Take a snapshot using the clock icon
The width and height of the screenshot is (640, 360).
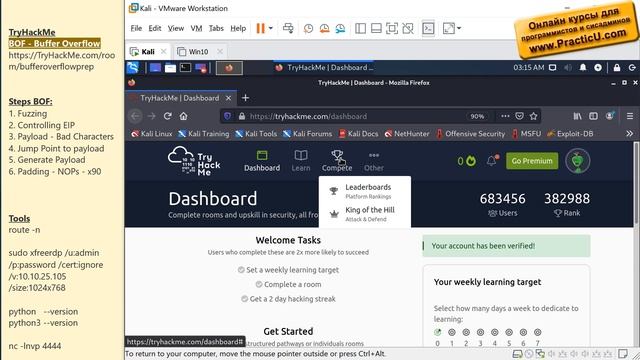(309, 28)
